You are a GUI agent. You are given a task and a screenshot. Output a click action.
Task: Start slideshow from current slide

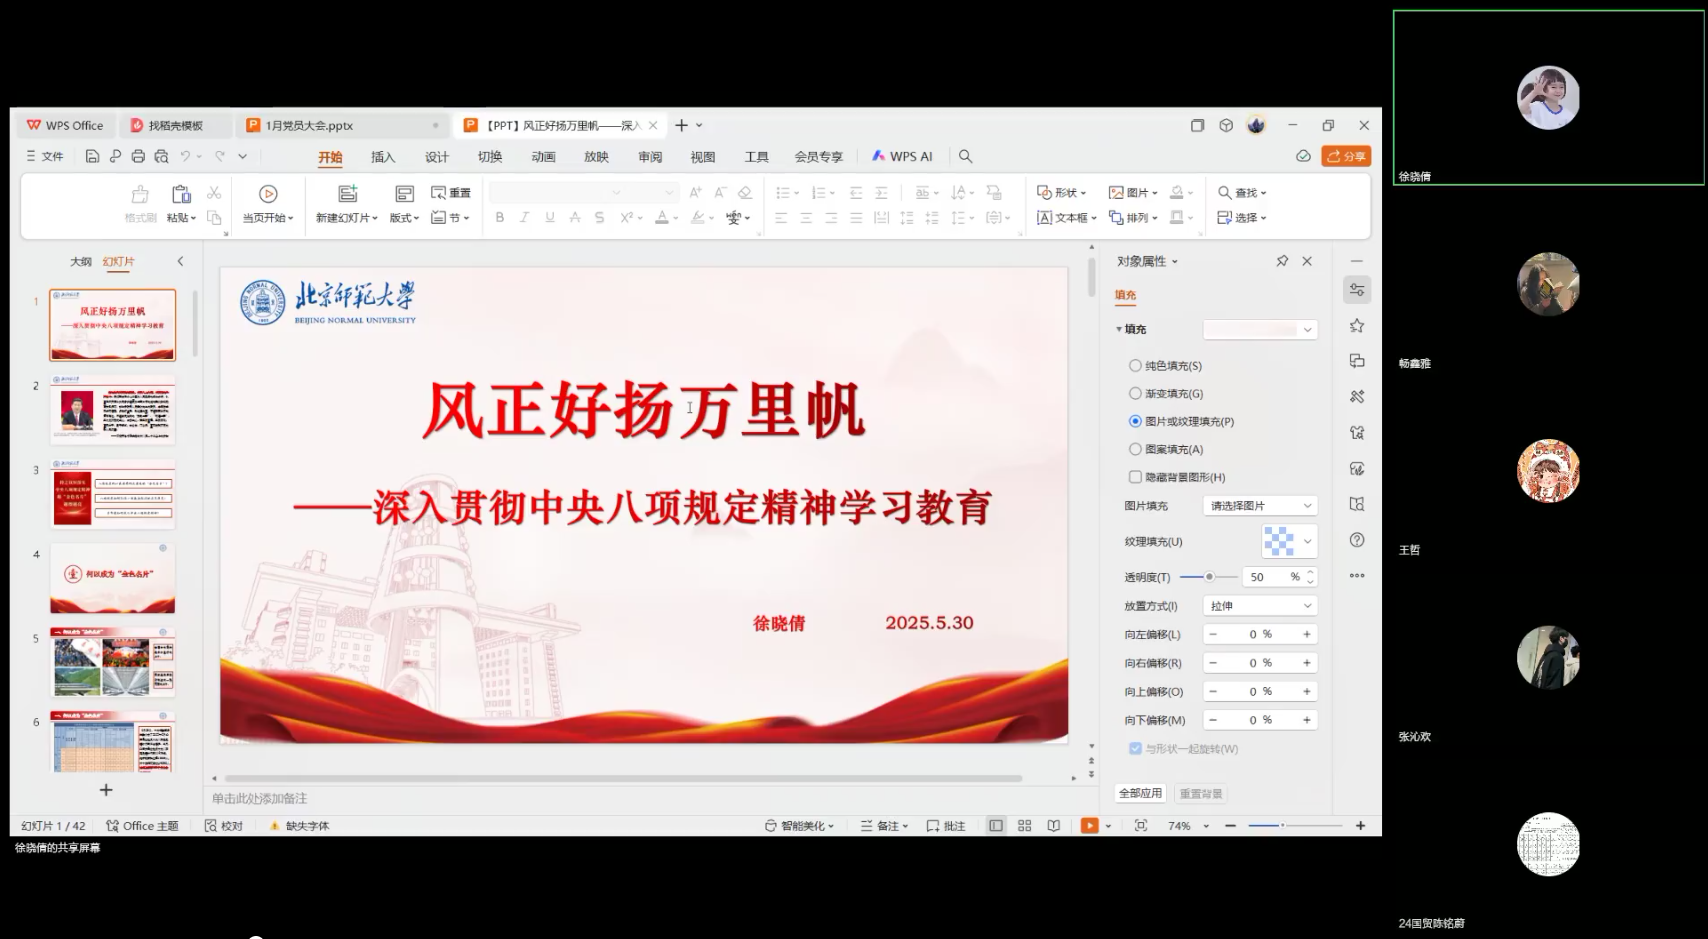click(268, 194)
